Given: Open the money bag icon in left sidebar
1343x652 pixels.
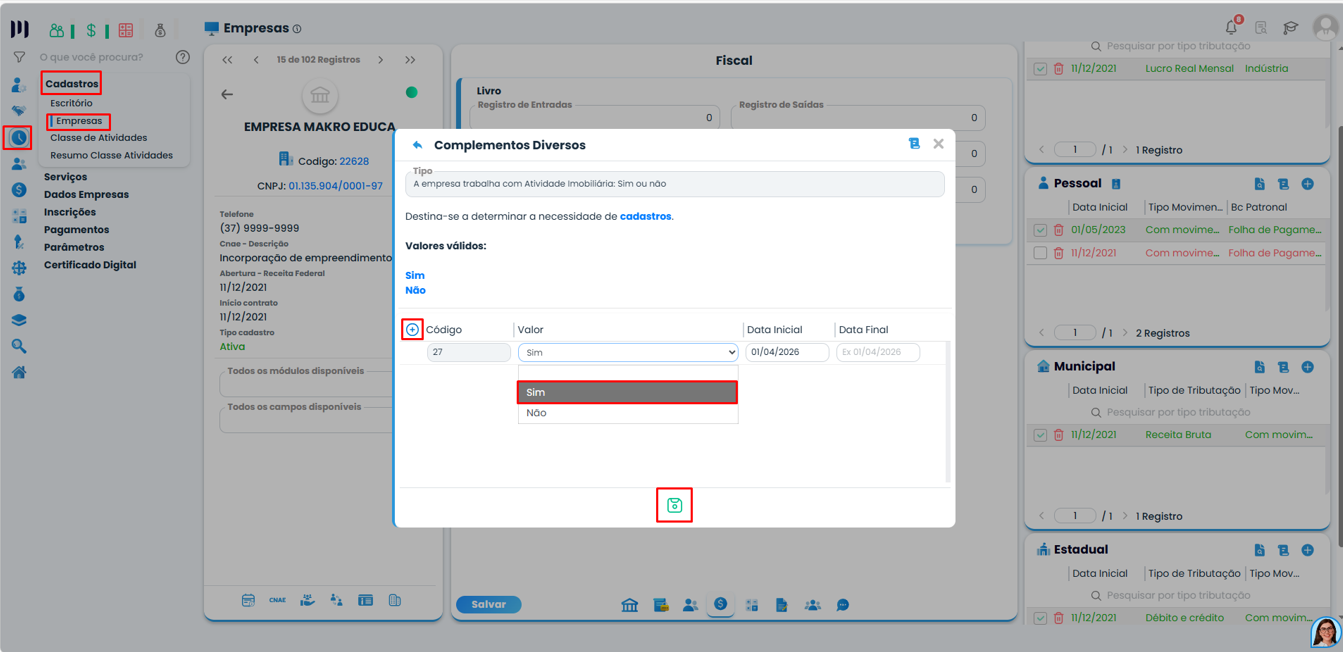Looking at the screenshot, I should pyautogui.click(x=19, y=294).
